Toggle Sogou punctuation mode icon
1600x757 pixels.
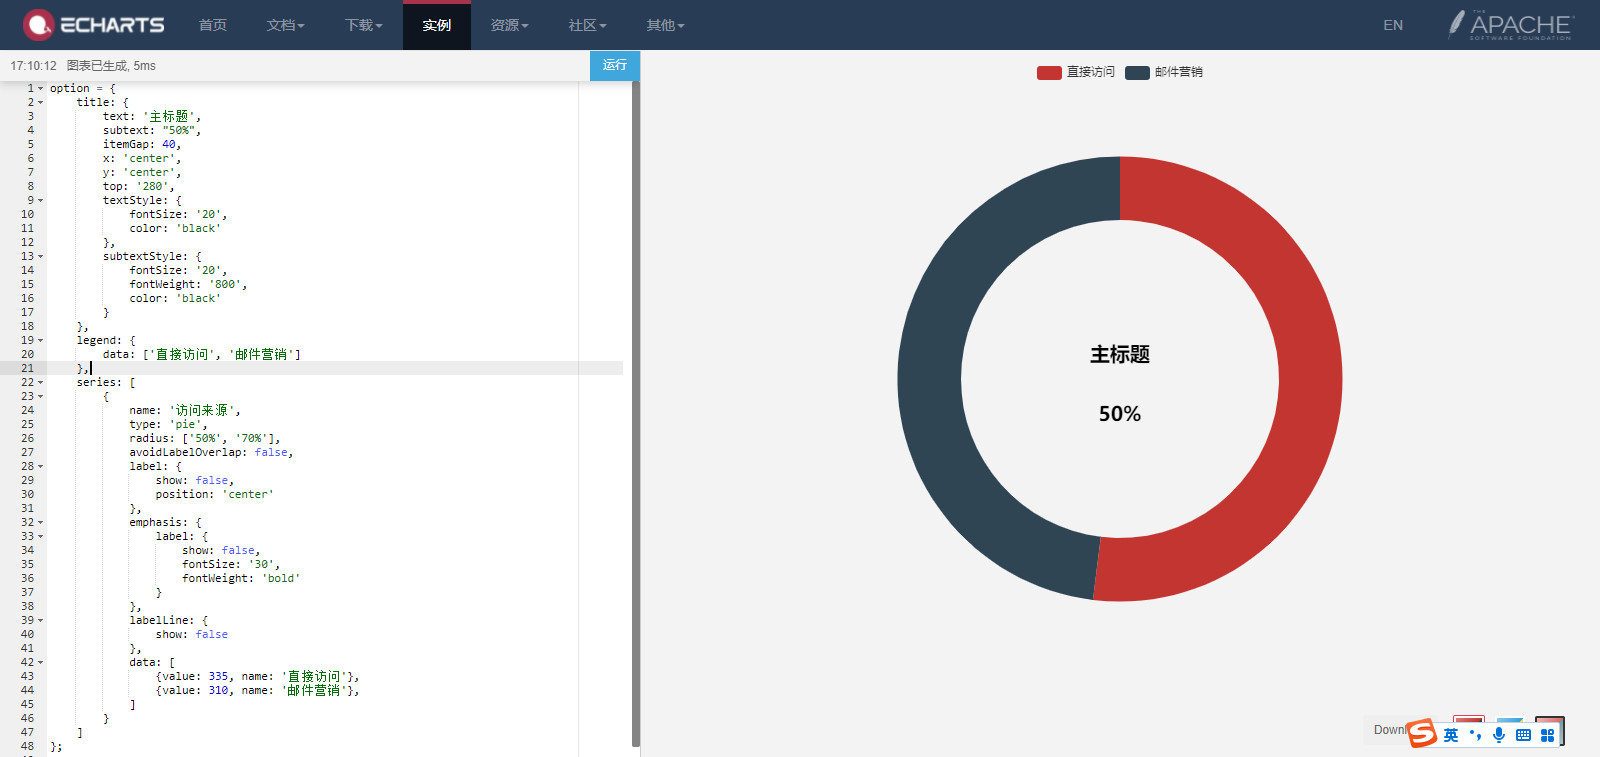[x=1475, y=735]
